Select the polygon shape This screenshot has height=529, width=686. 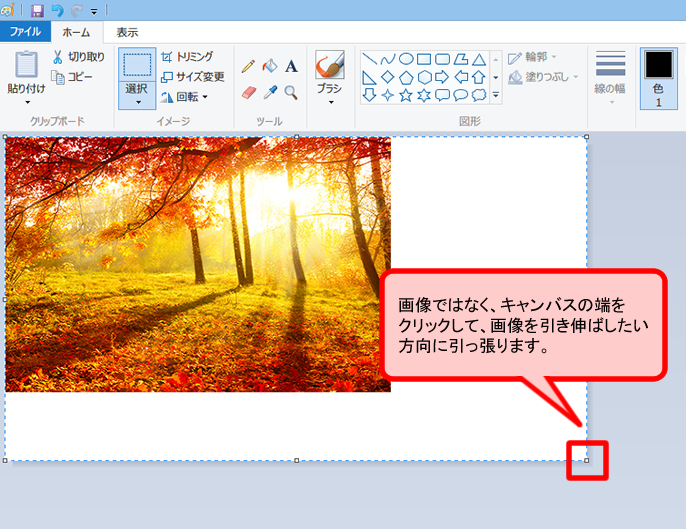click(461, 59)
